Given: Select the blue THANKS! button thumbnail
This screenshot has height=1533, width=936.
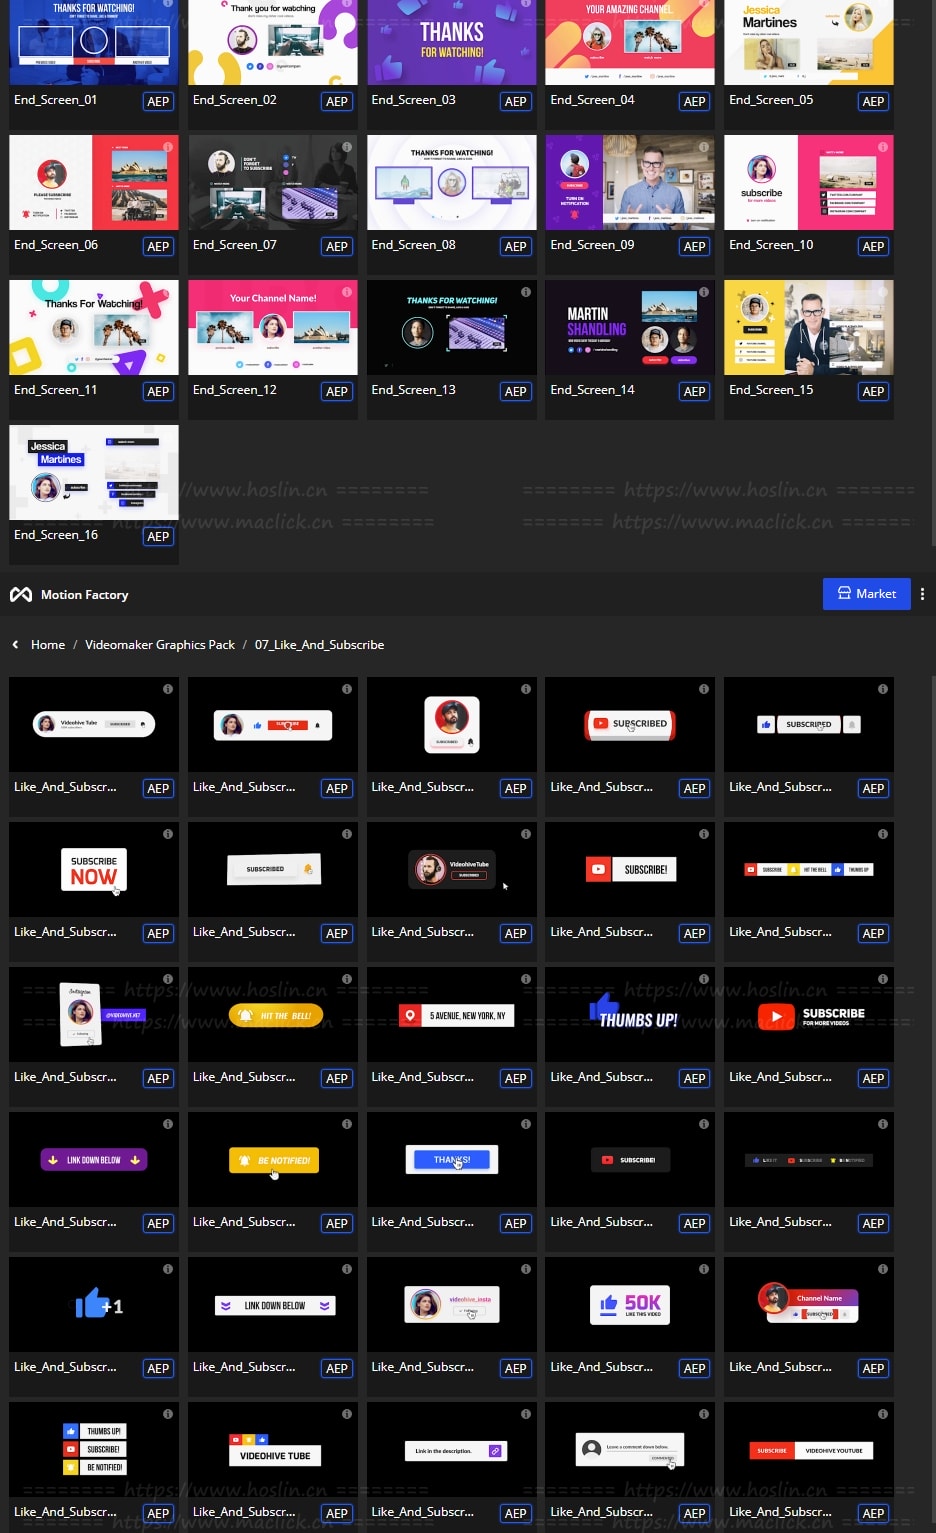Looking at the screenshot, I should click(452, 1159).
